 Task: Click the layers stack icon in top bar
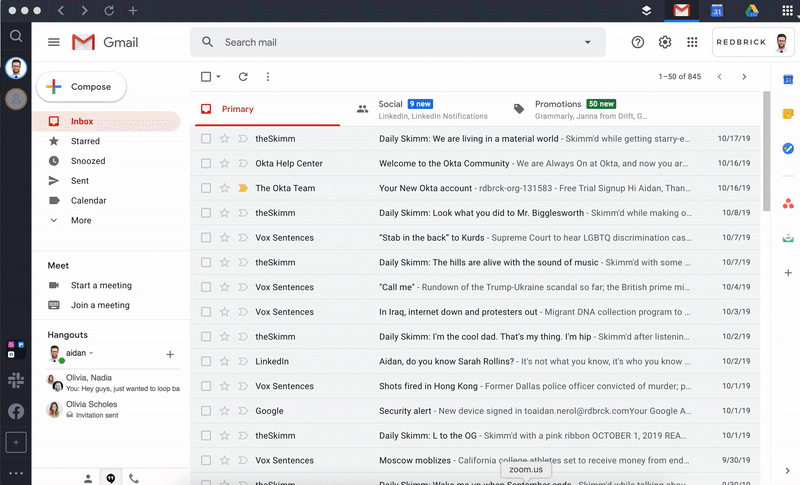click(646, 10)
